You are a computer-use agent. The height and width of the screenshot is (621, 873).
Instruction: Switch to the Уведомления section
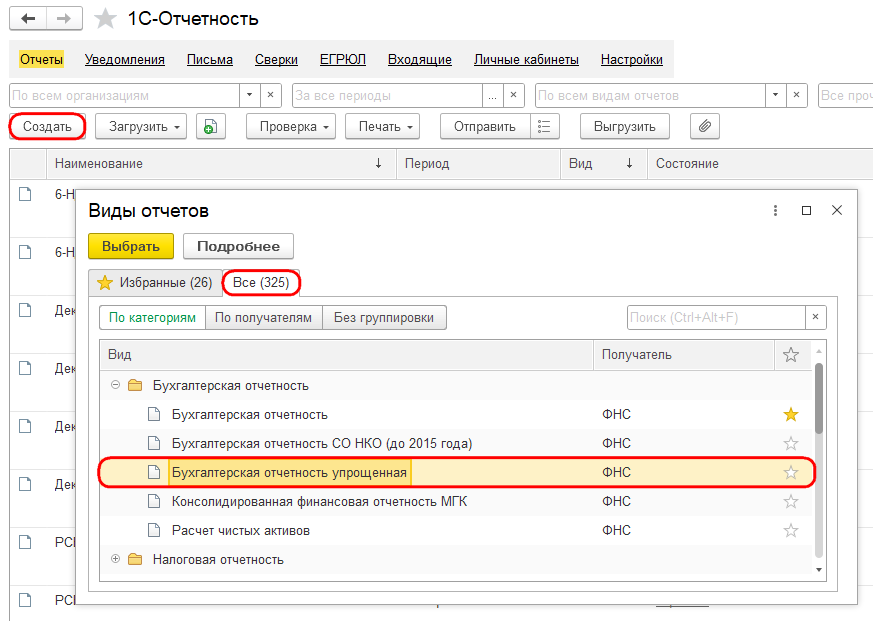point(125,60)
